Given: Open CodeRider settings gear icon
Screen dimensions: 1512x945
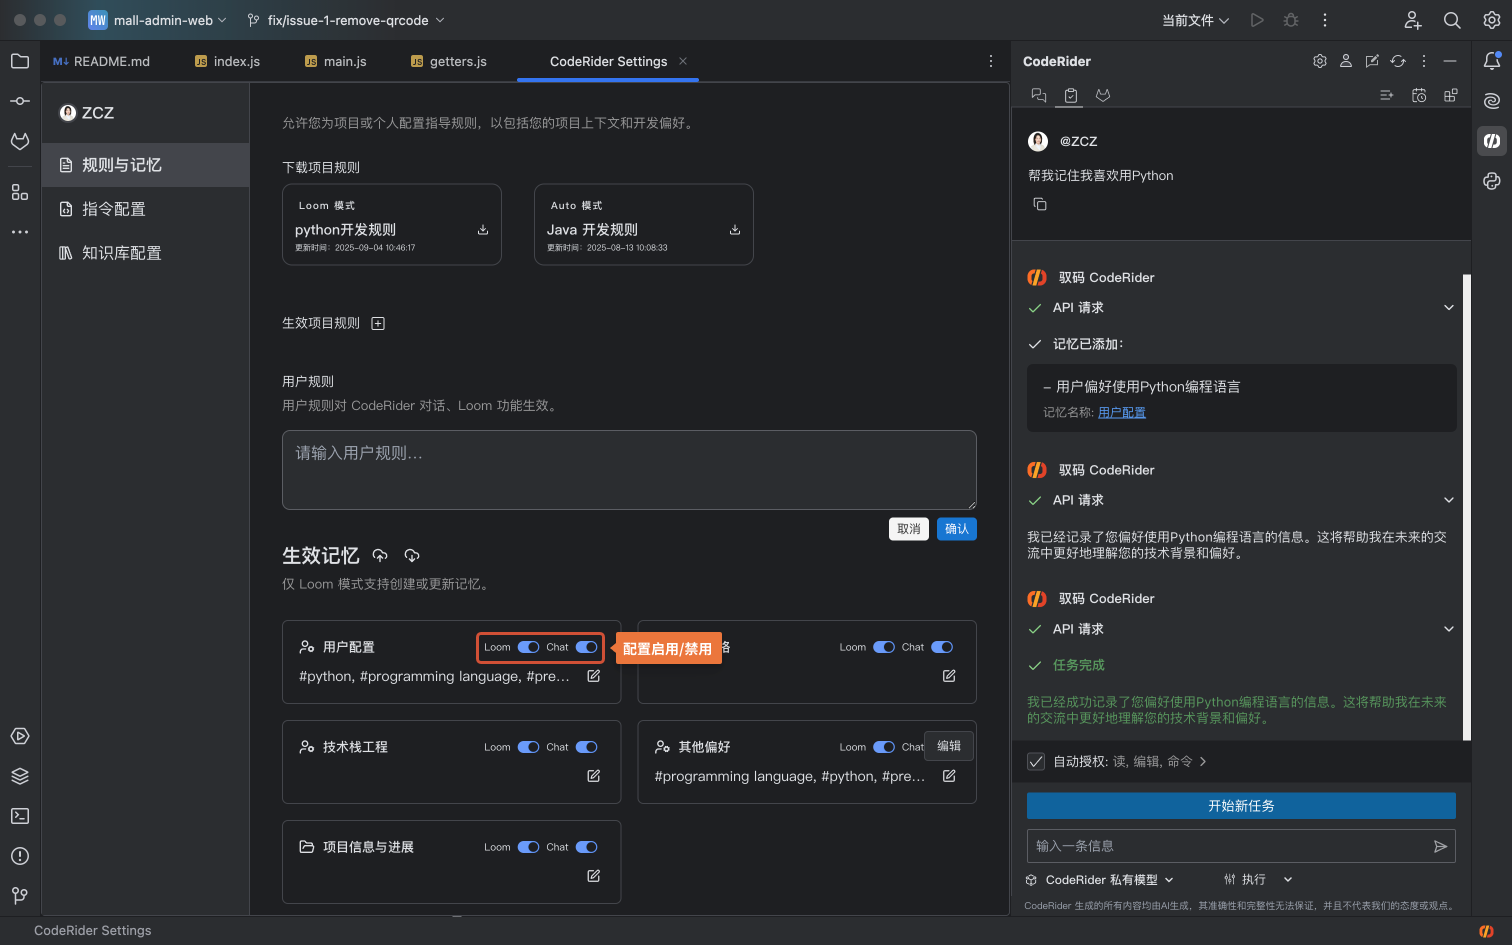Looking at the screenshot, I should pyautogui.click(x=1320, y=61).
